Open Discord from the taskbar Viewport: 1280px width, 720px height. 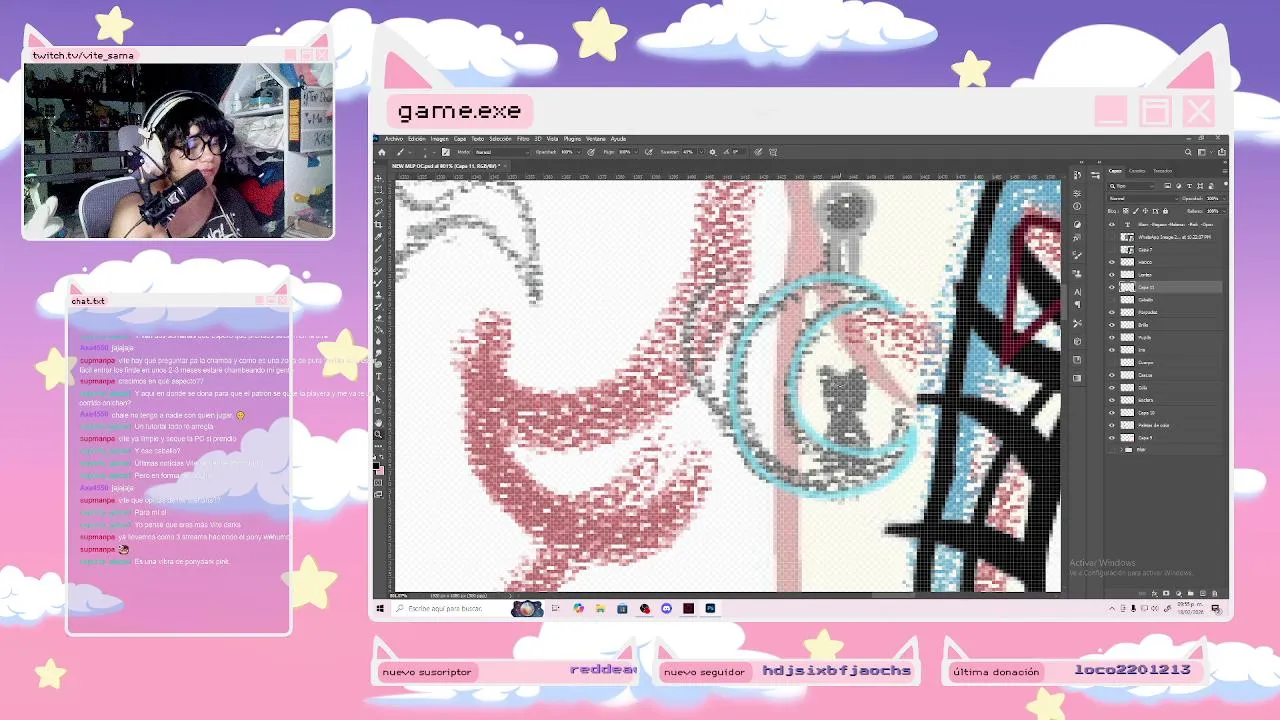coord(666,608)
